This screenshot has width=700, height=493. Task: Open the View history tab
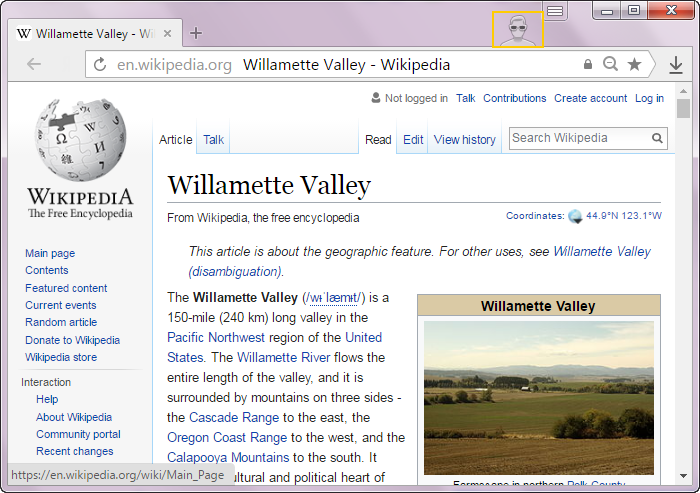(x=465, y=140)
